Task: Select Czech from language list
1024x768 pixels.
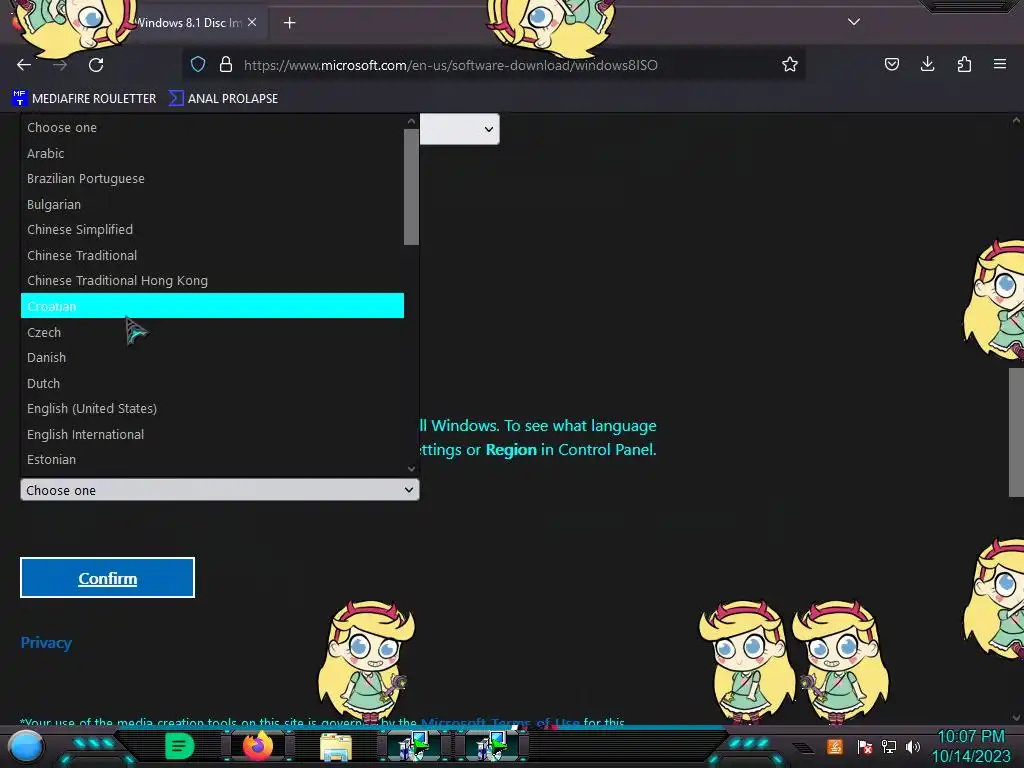Action: 212,332
